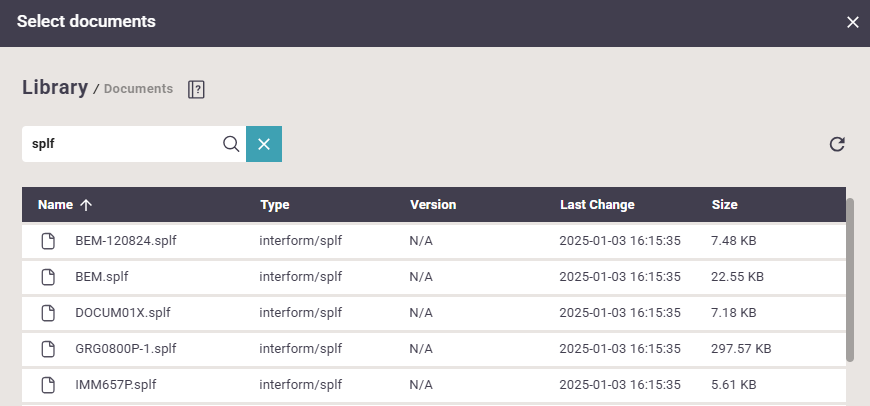The height and width of the screenshot is (406, 870).
Task: Click the file icon for GRG0800P-1.splf
Action: [x=47, y=349]
